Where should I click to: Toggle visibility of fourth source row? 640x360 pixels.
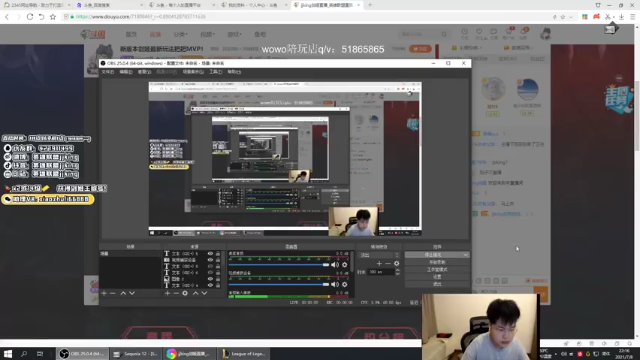click(210, 273)
